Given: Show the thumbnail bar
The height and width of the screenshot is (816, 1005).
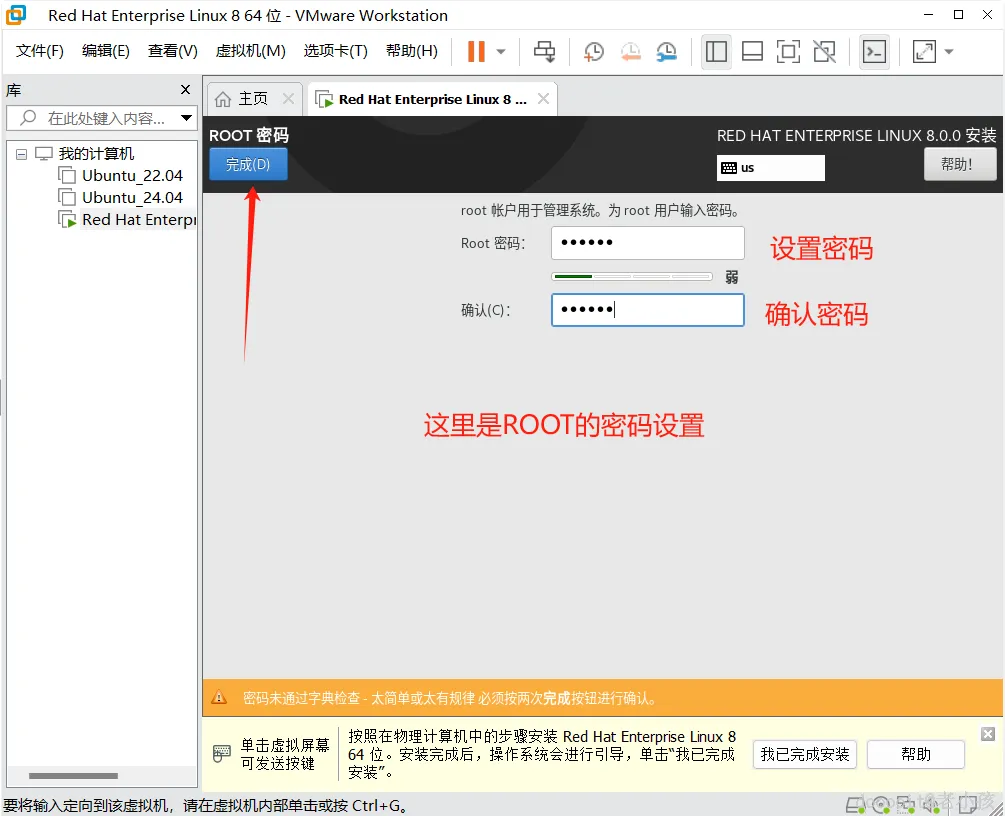Looking at the screenshot, I should [752, 51].
